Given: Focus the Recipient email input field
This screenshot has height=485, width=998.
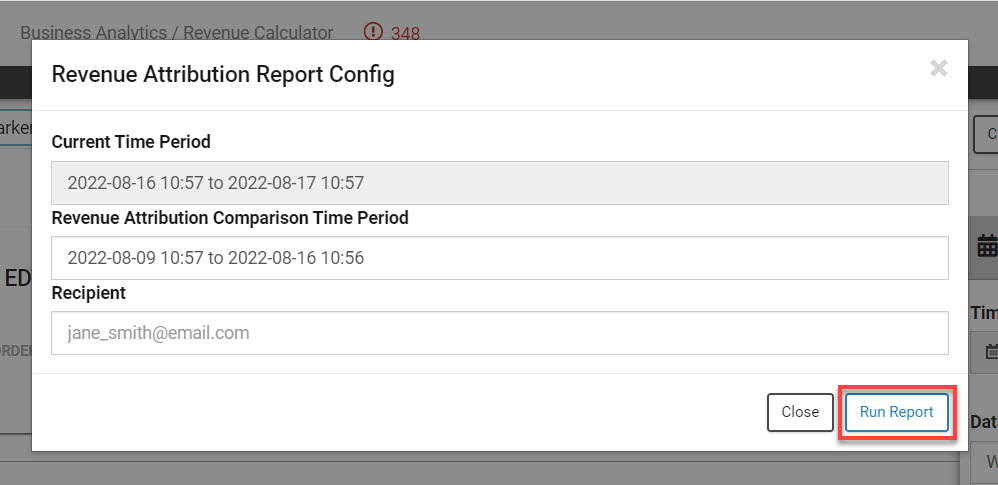Looking at the screenshot, I should 499,333.
